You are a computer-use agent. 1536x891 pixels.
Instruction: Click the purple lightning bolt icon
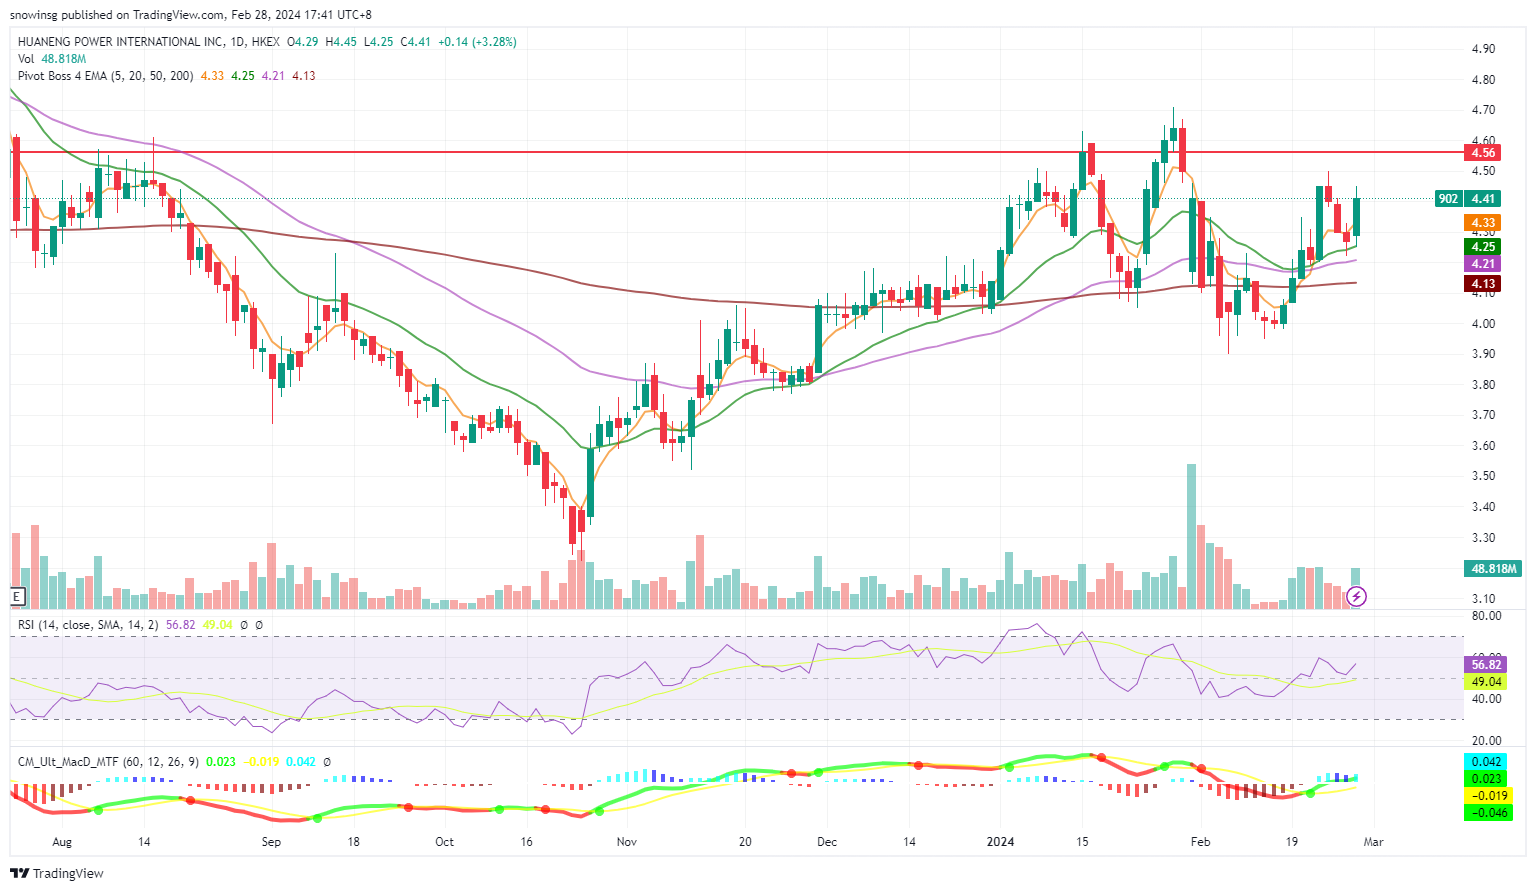tap(1356, 597)
